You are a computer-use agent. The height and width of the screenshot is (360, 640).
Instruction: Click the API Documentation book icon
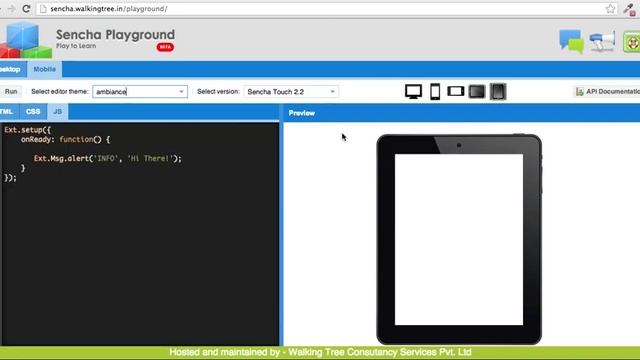580,91
